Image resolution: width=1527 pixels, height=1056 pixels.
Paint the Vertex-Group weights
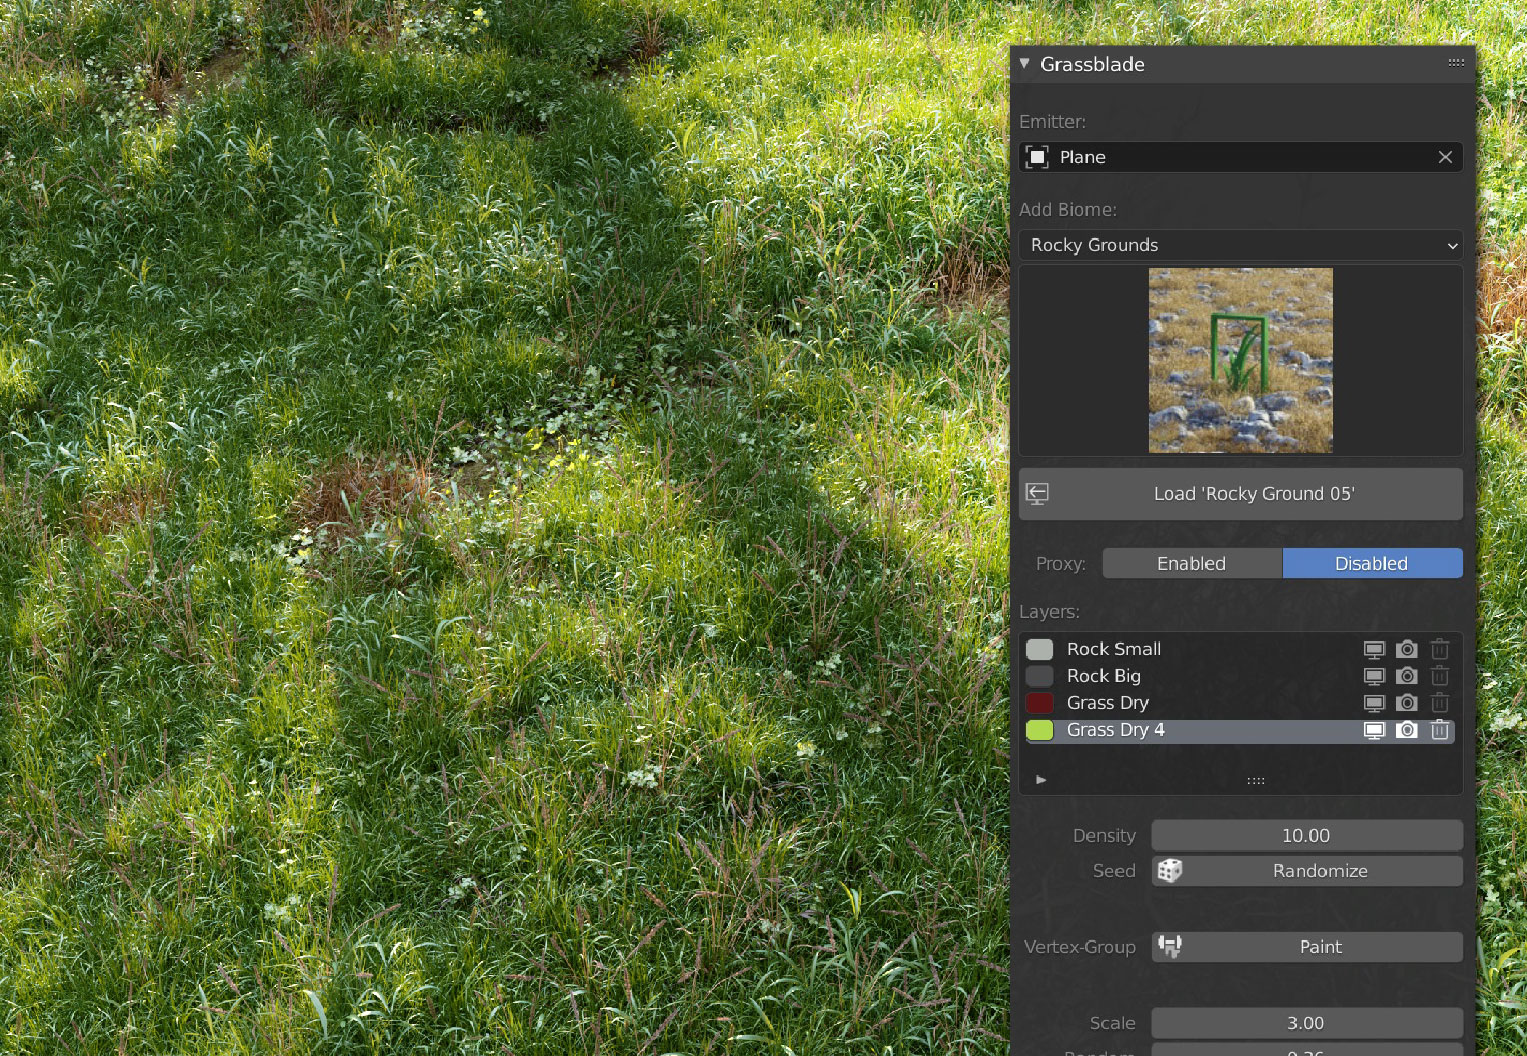(1307, 947)
